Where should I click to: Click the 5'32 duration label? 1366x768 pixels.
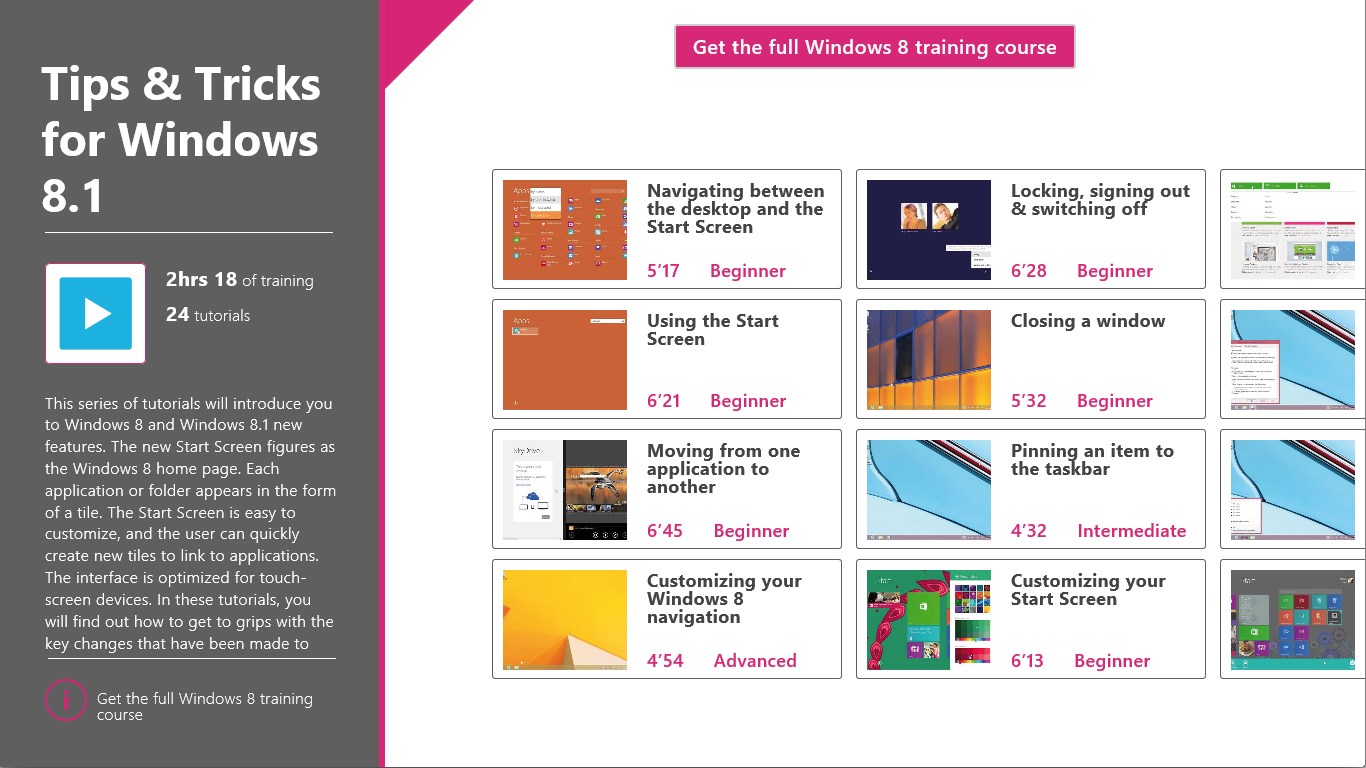pos(1029,401)
